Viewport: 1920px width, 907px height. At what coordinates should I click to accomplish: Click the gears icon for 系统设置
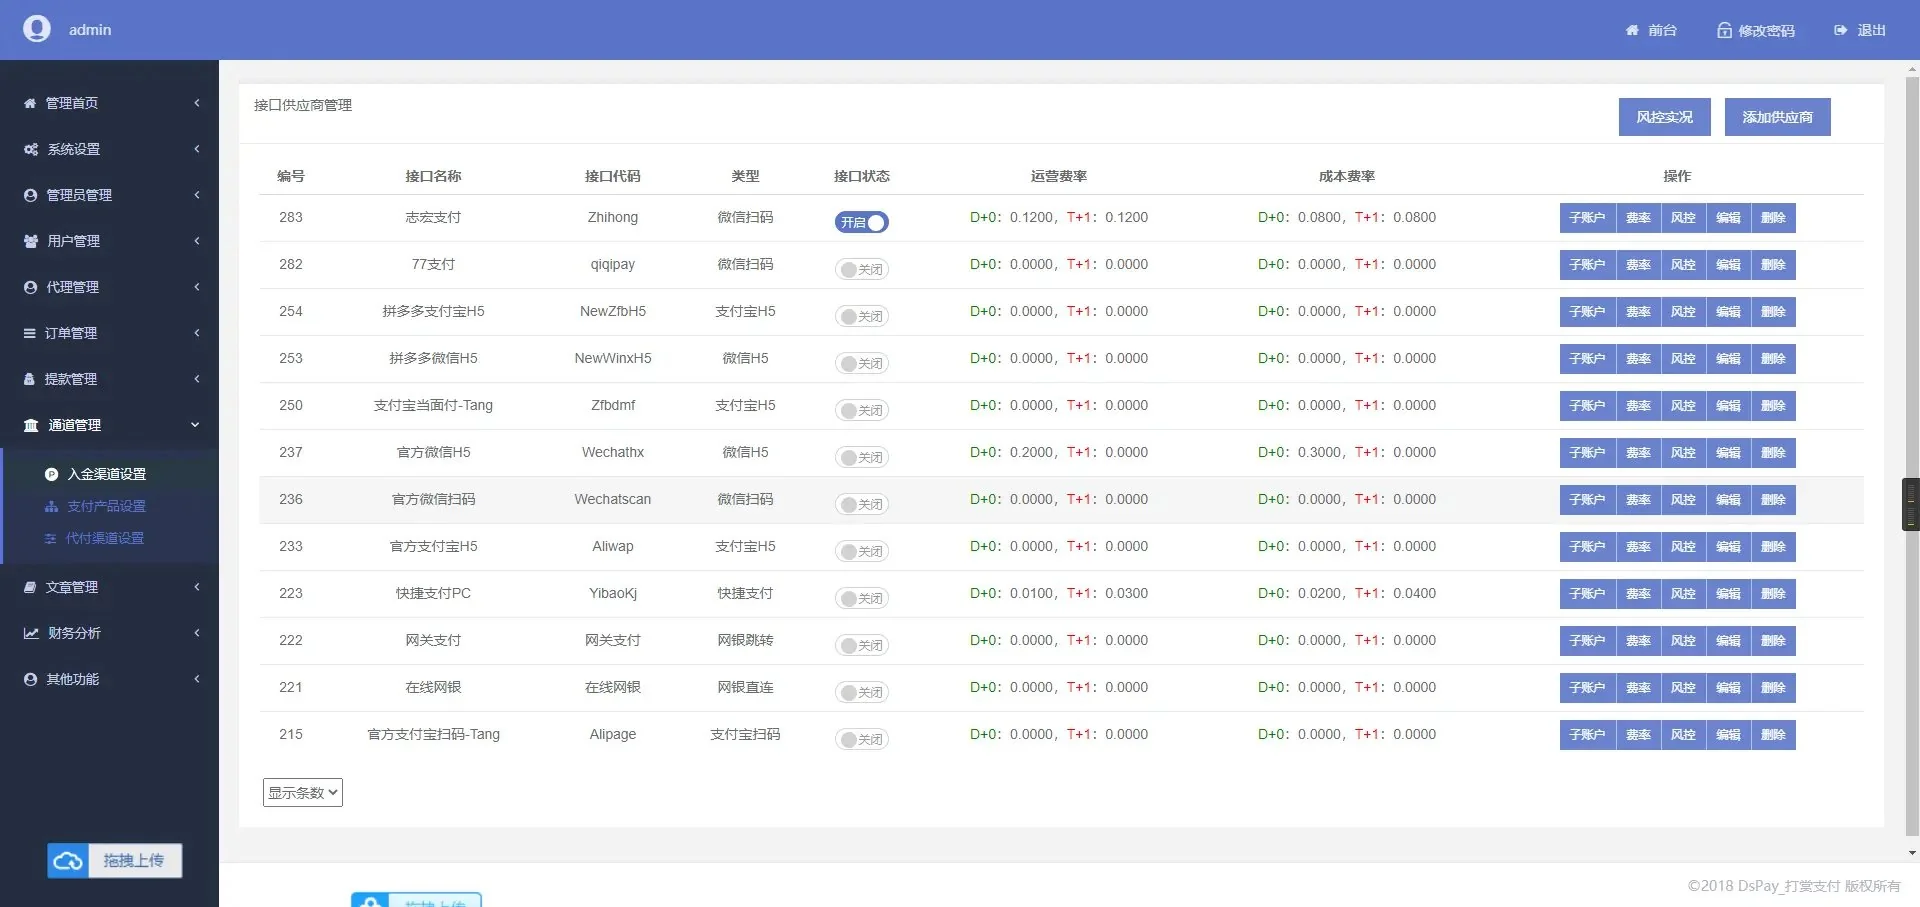point(31,149)
